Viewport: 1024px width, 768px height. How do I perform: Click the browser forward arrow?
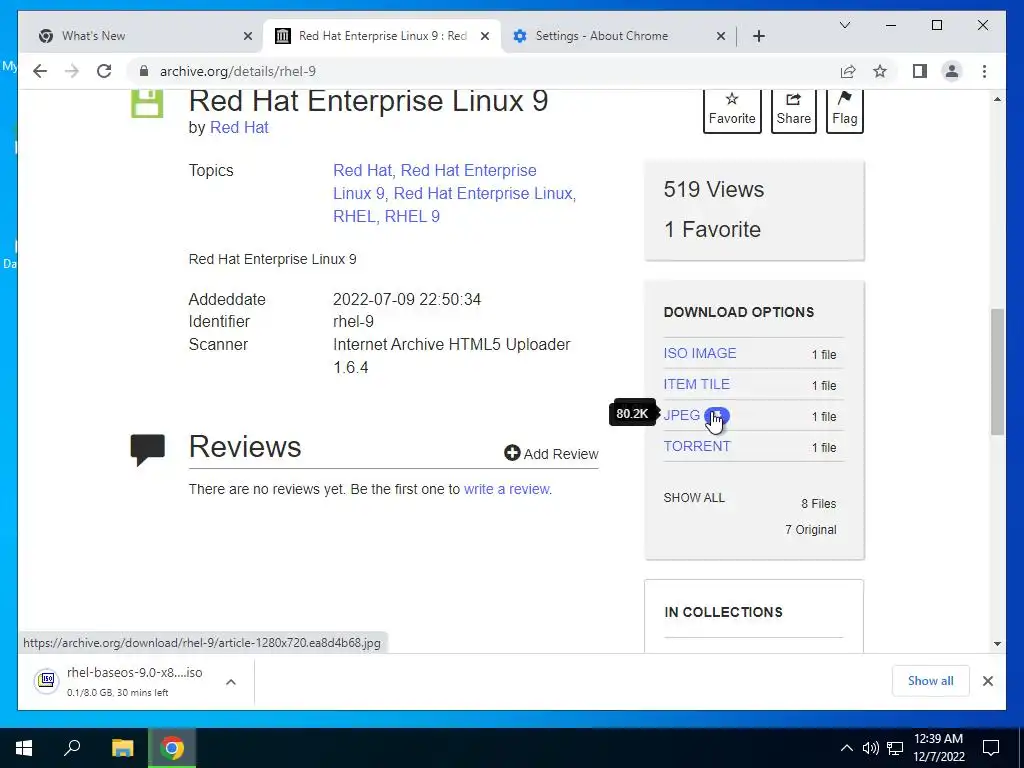(x=72, y=71)
